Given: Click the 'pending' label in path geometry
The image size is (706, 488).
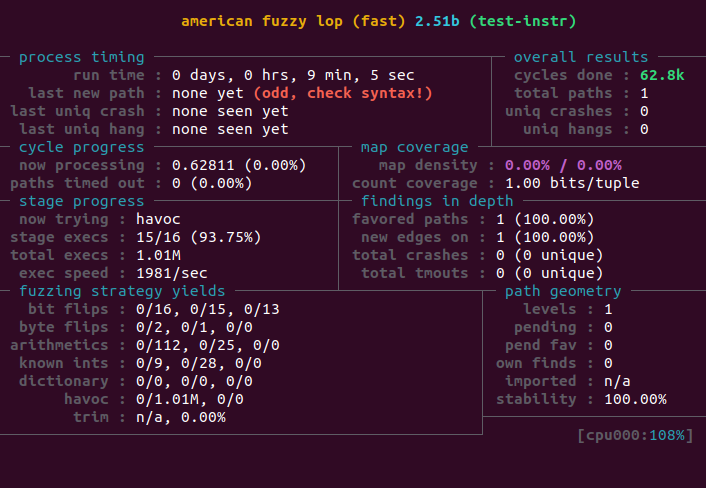Looking at the screenshot, I should (x=545, y=327).
